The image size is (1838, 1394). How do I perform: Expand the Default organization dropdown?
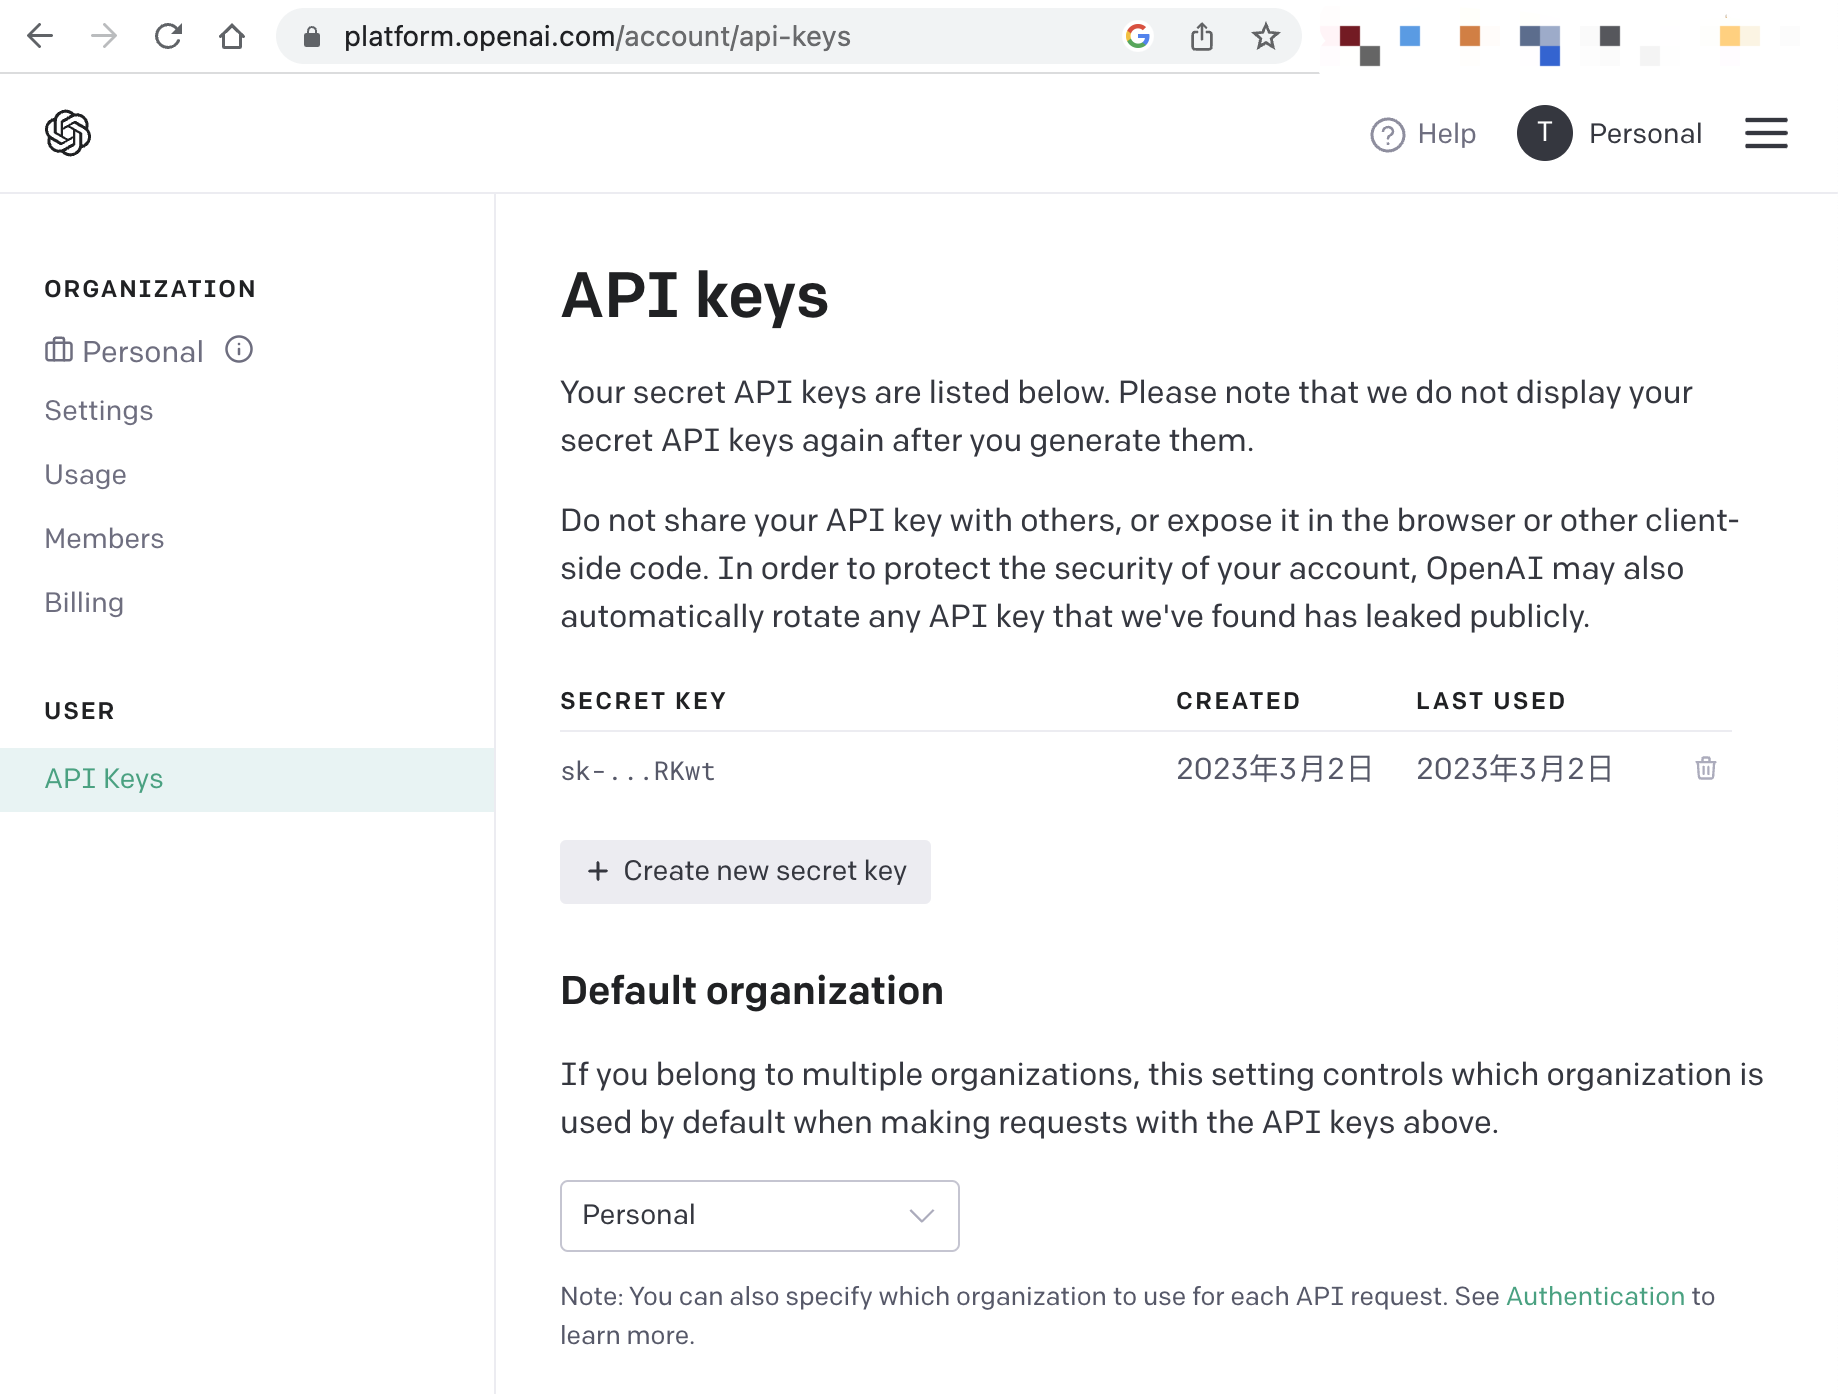tap(759, 1215)
